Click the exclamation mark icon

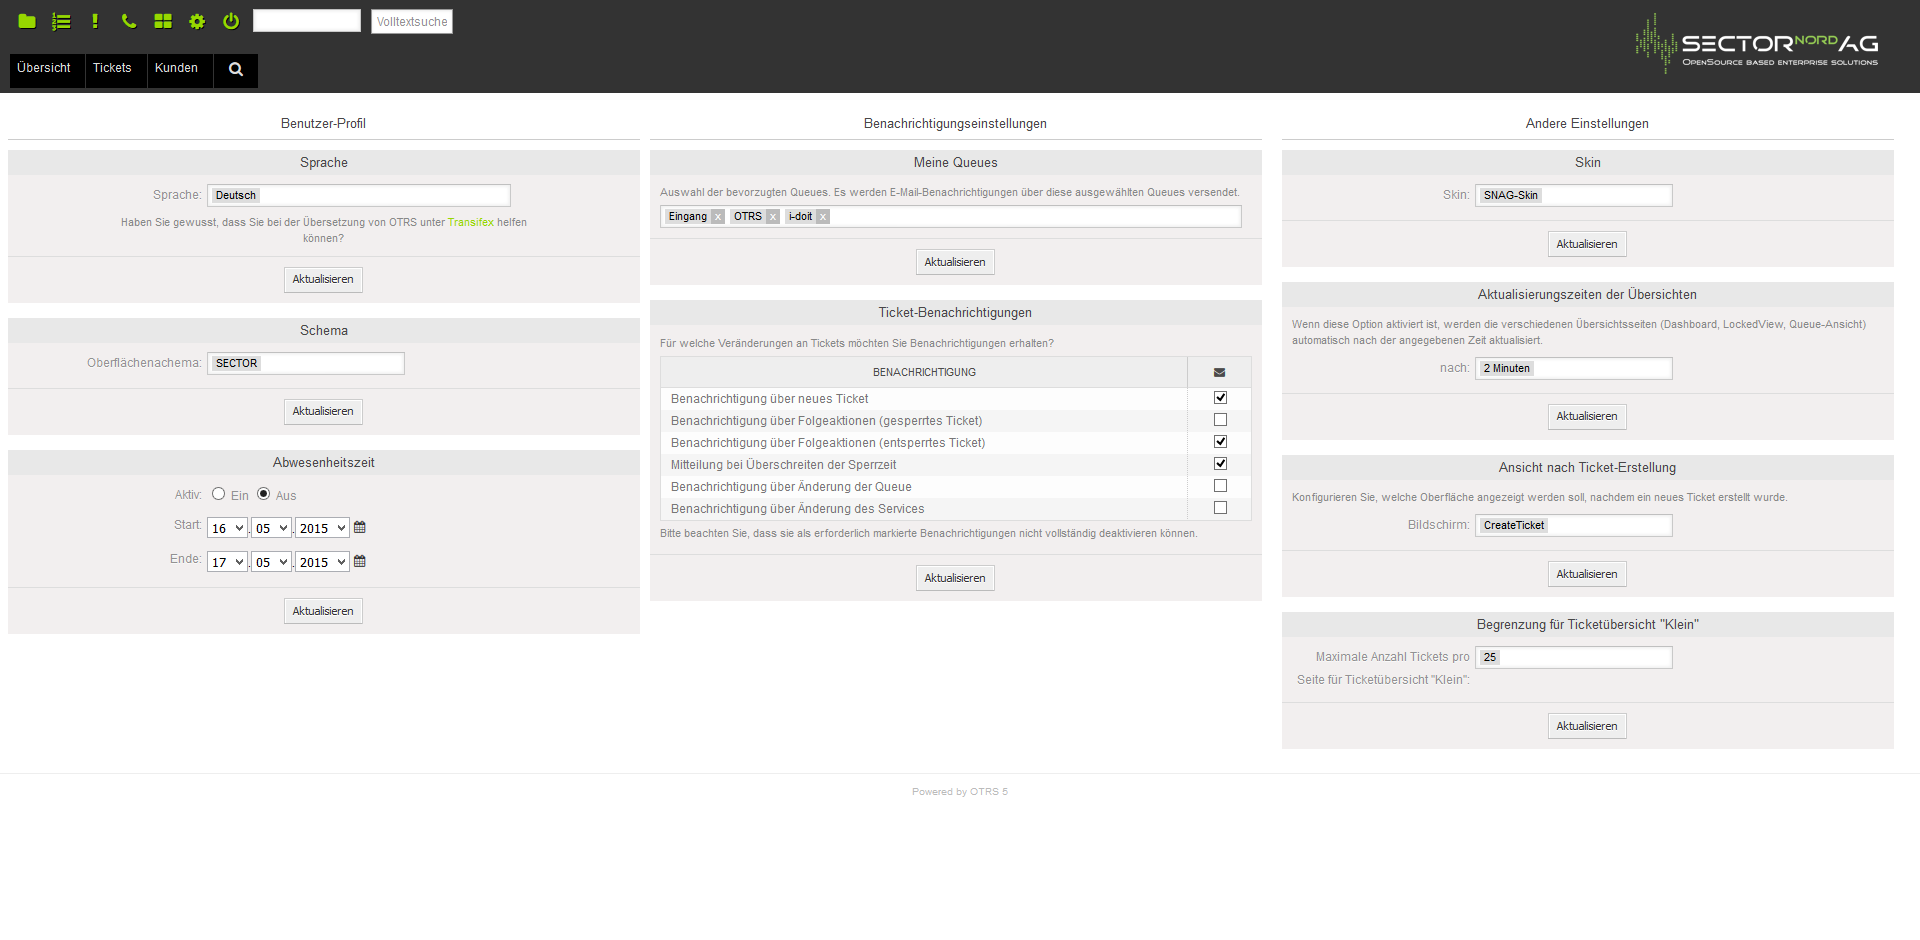95,21
